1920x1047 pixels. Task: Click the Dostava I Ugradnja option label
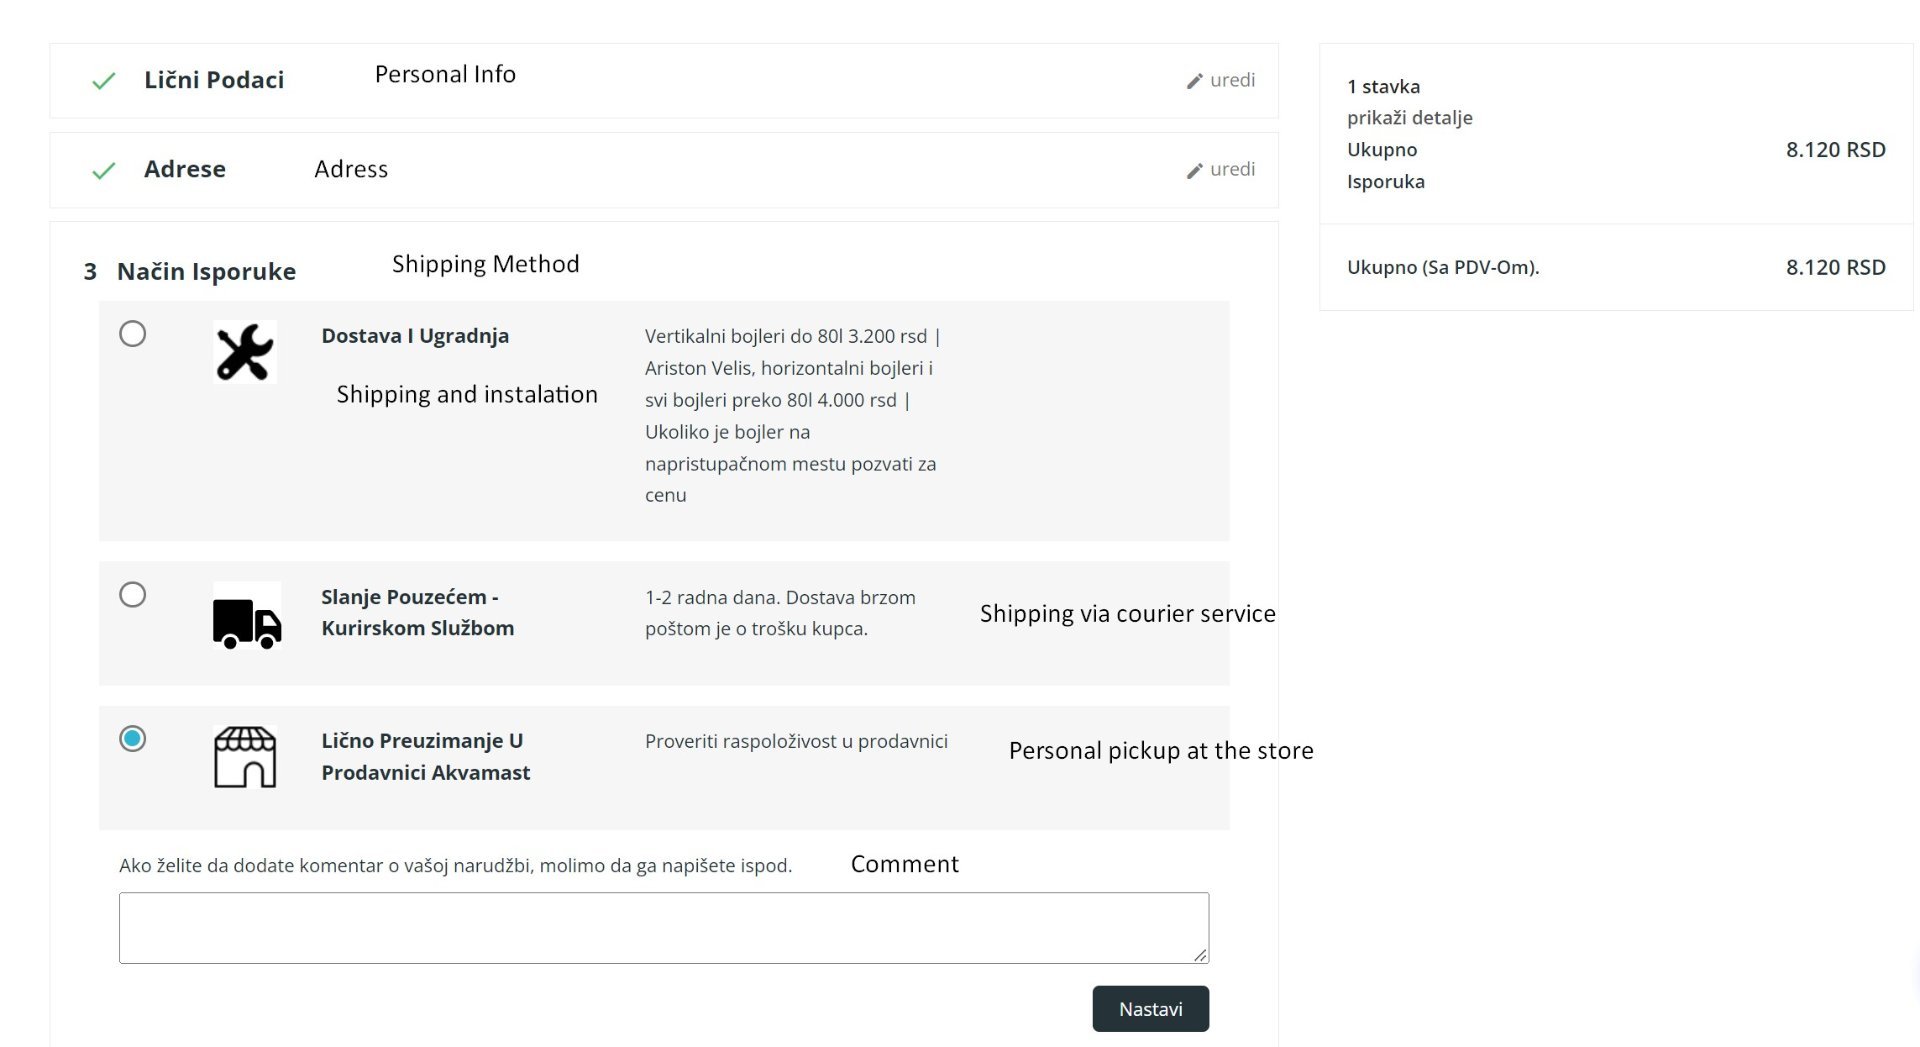[415, 336]
